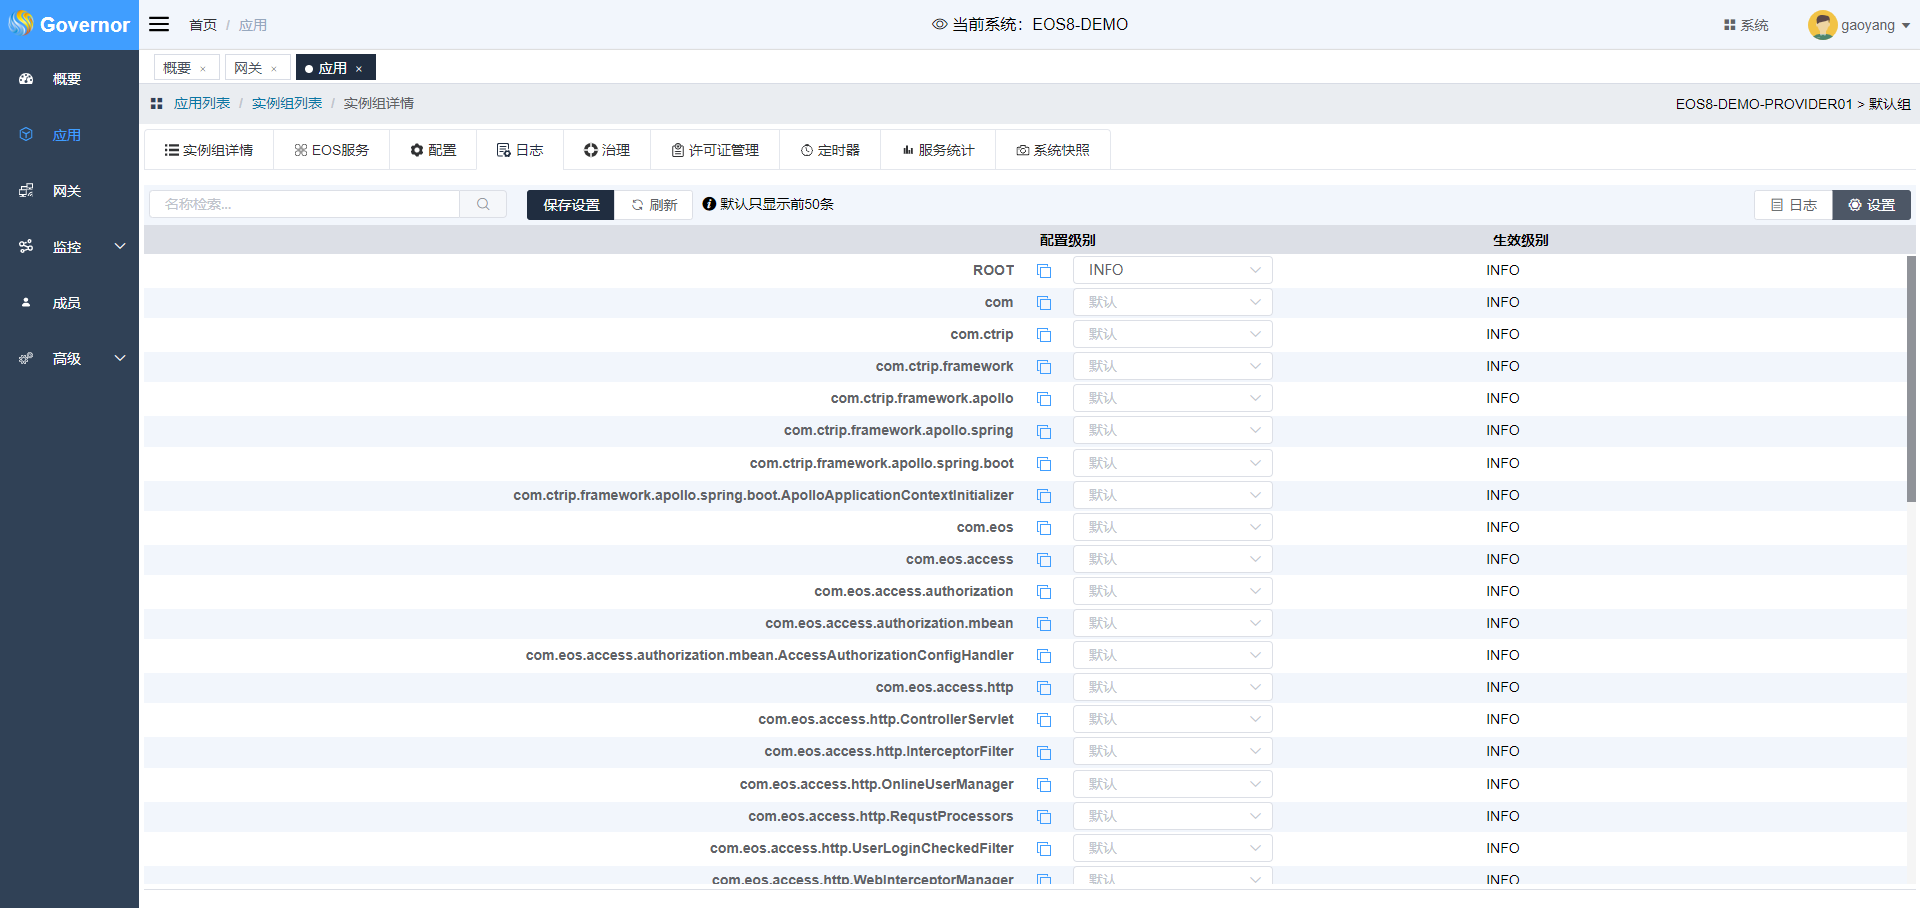The width and height of the screenshot is (1920, 908).
Task: Open the 概要 dashboard sidebar icon
Action: pyautogui.click(x=27, y=79)
